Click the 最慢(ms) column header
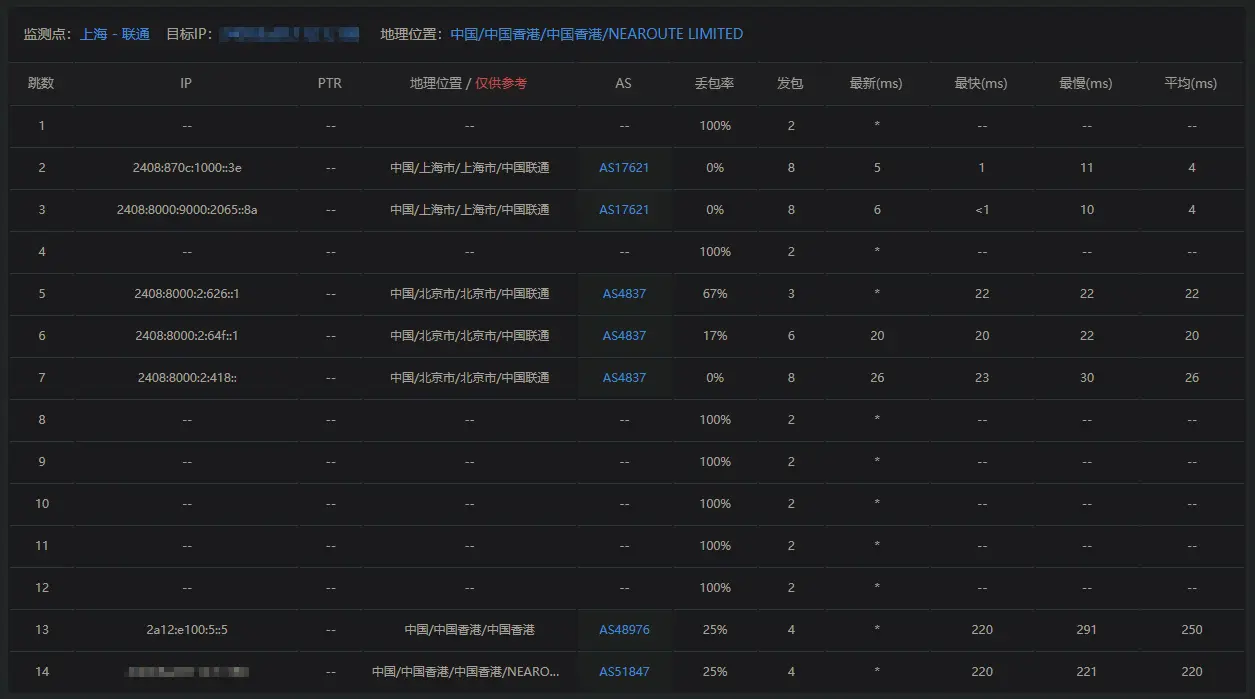 [x=1086, y=84]
